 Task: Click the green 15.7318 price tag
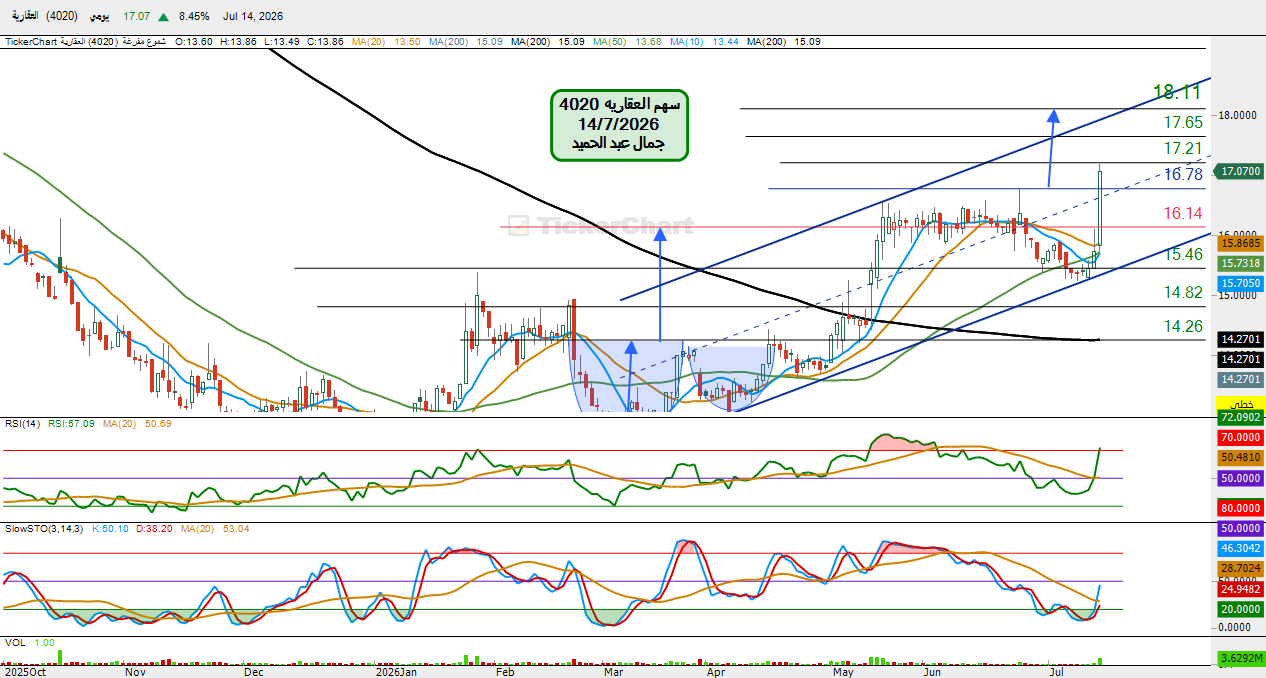[1240, 263]
